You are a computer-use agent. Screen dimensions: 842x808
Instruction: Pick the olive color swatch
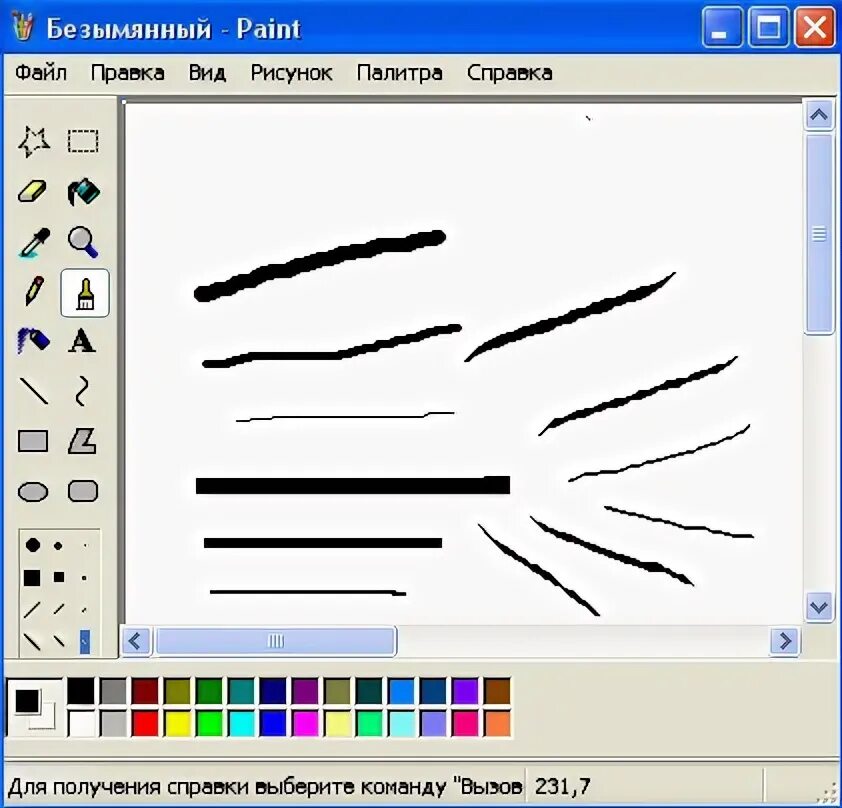click(177, 691)
